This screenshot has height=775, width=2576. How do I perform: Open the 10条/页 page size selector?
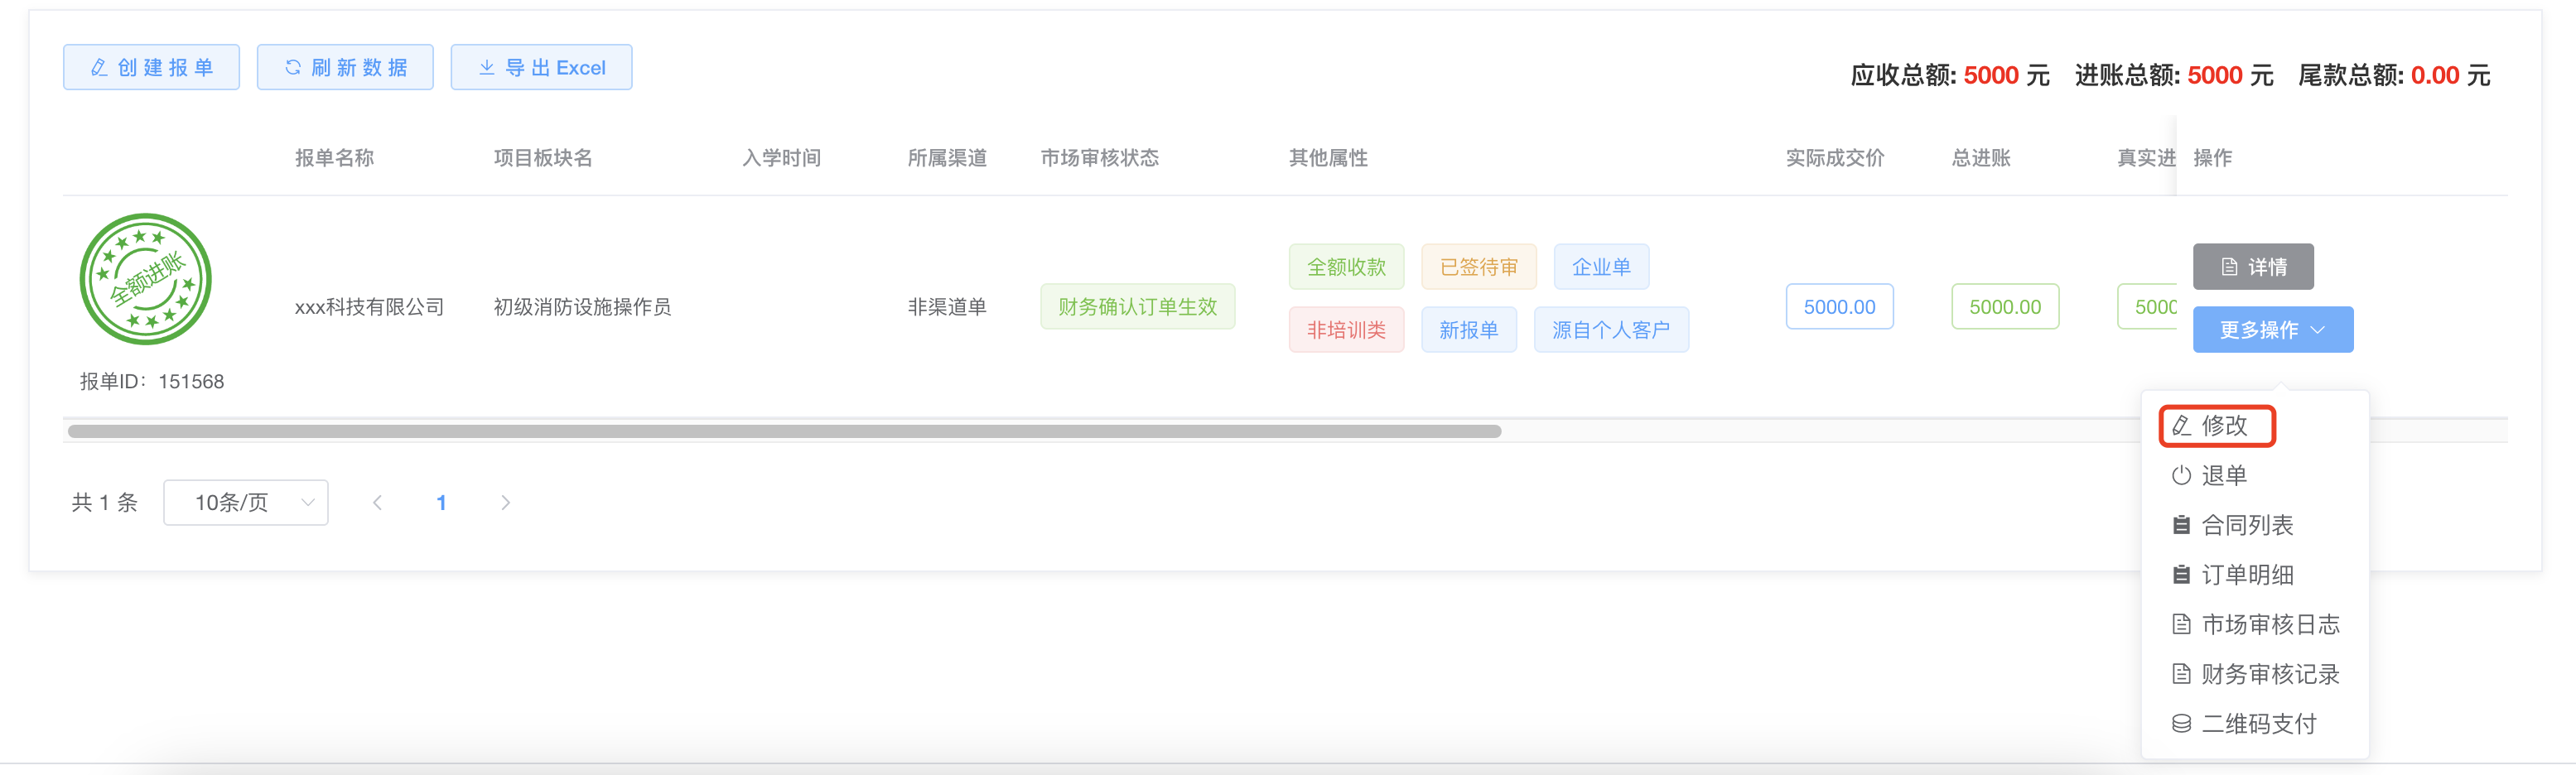coord(246,503)
